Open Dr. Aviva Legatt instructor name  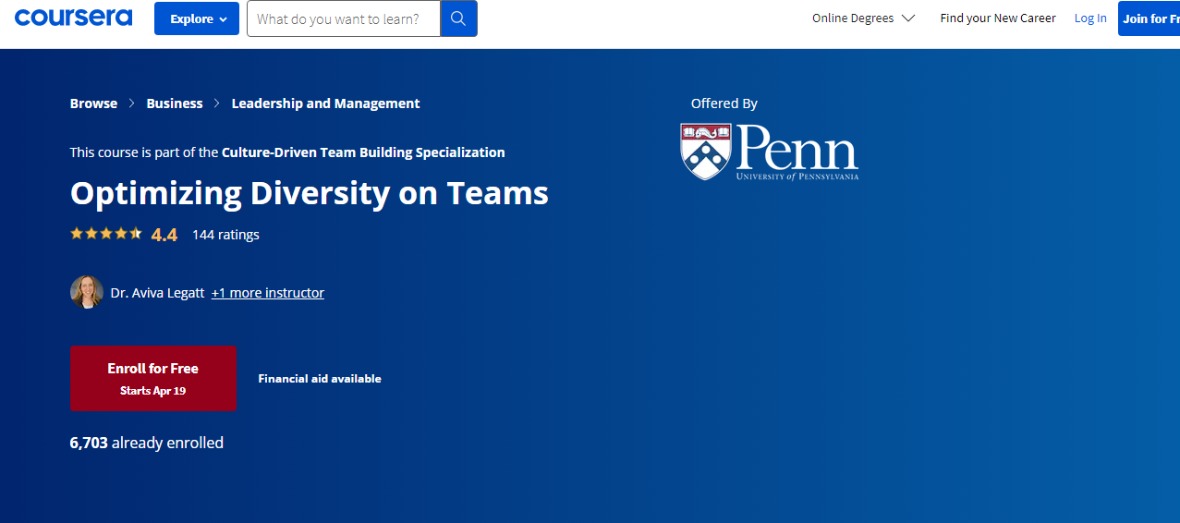click(x=157, y=293)
